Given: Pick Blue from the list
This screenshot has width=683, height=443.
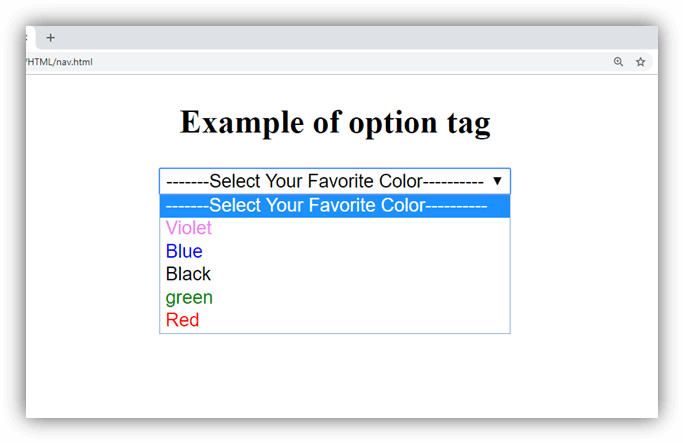Looking at the screenshot, I should pyautogui.click(x=184, y=251).
